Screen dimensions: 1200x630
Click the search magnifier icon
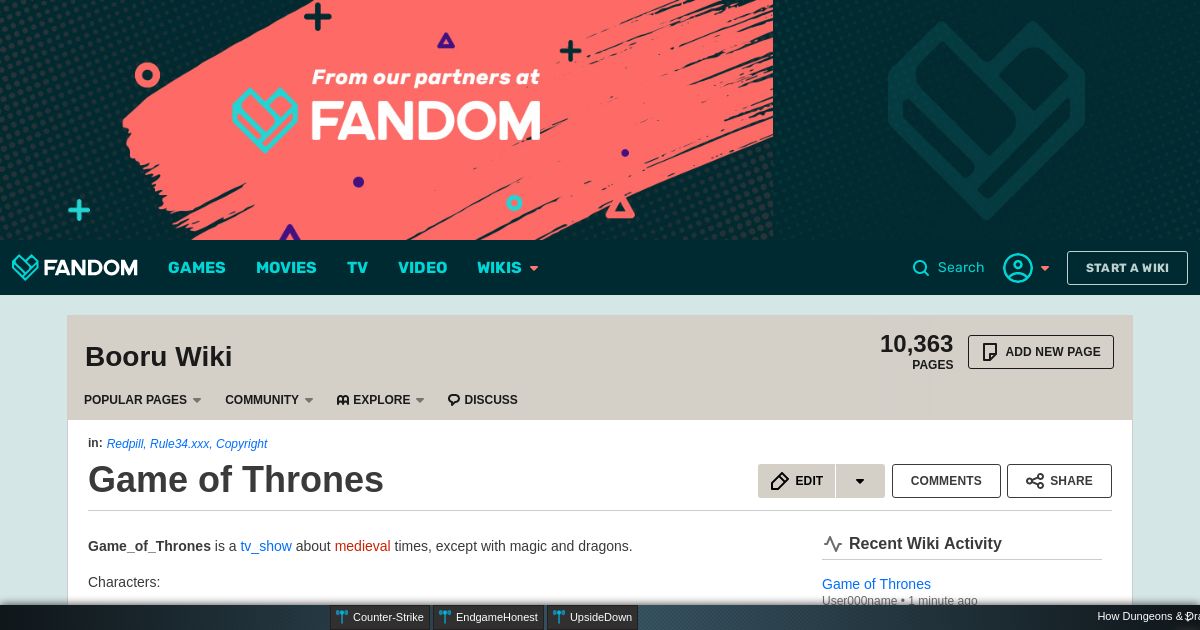coord(921,268)
